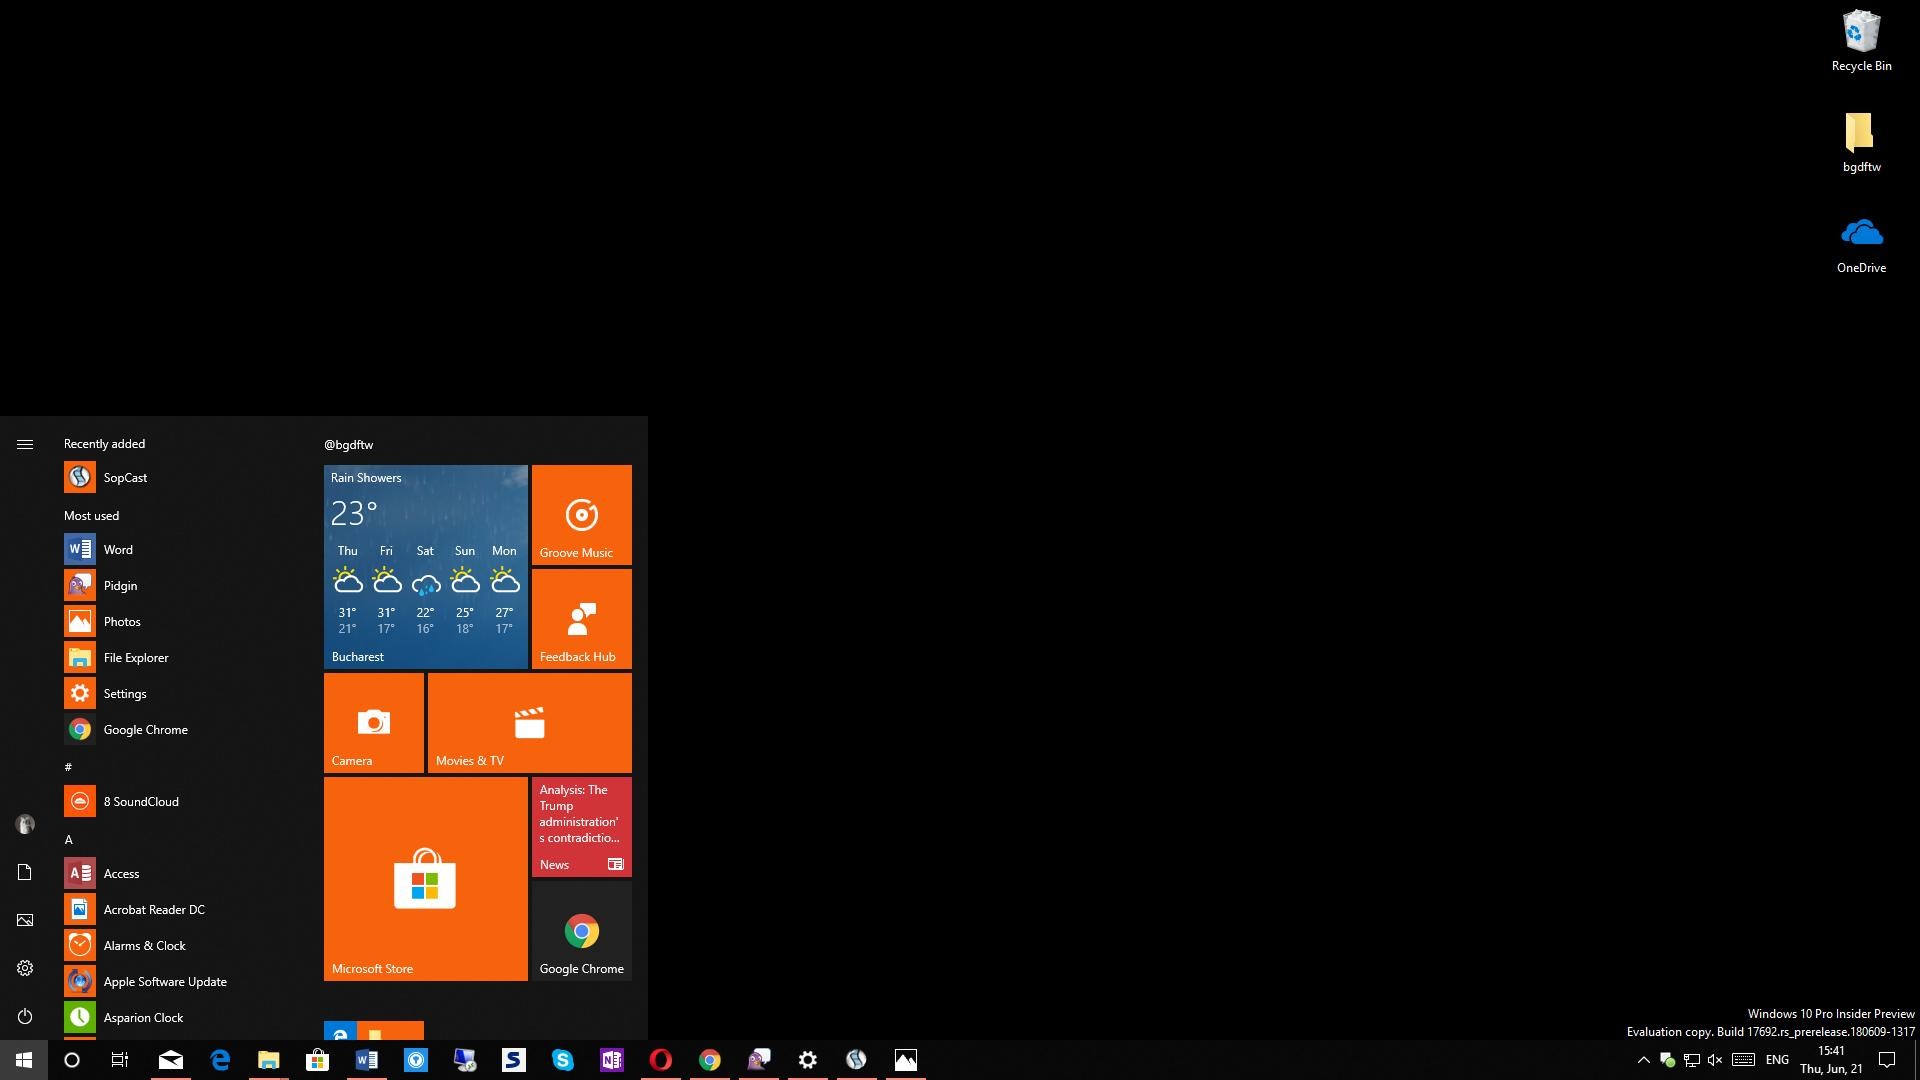
Task: Click the hamburger menu icon on Start
Action: [24, 443]
